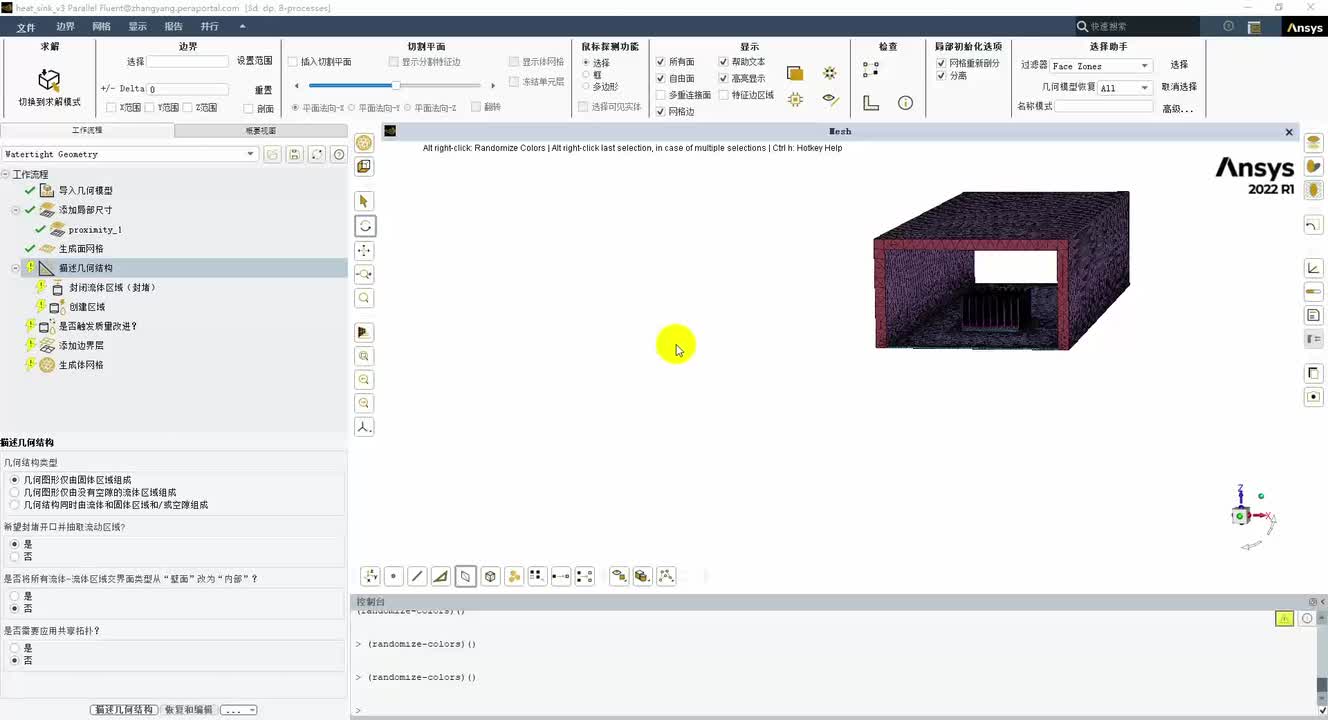Click the 描述几何结构 button at panel bottom
1328x720 pixels.
click(x=124, y=710)
